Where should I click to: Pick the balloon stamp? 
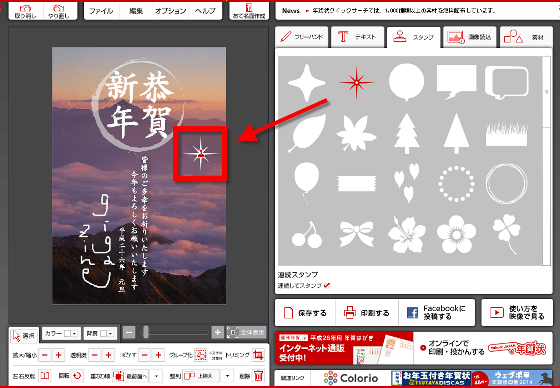(x=306, y=183)
